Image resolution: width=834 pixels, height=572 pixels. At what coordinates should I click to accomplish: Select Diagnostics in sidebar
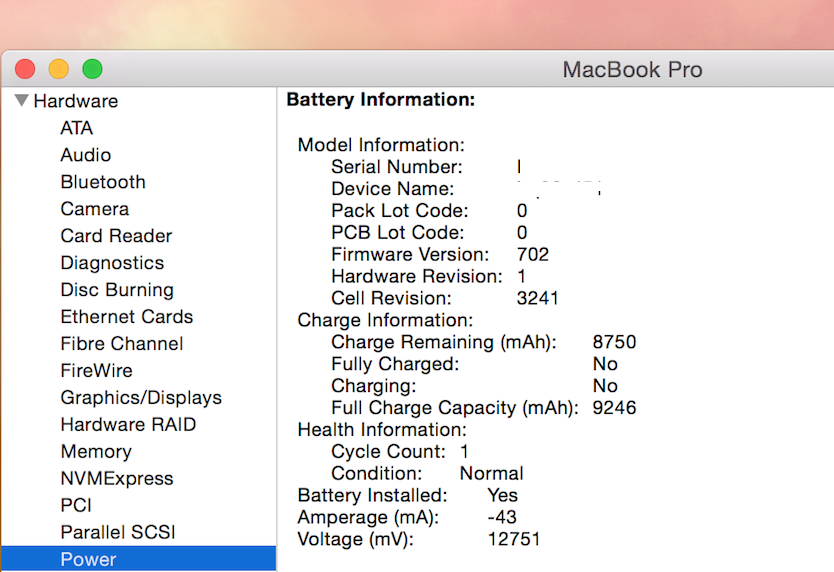pos(112,263)
